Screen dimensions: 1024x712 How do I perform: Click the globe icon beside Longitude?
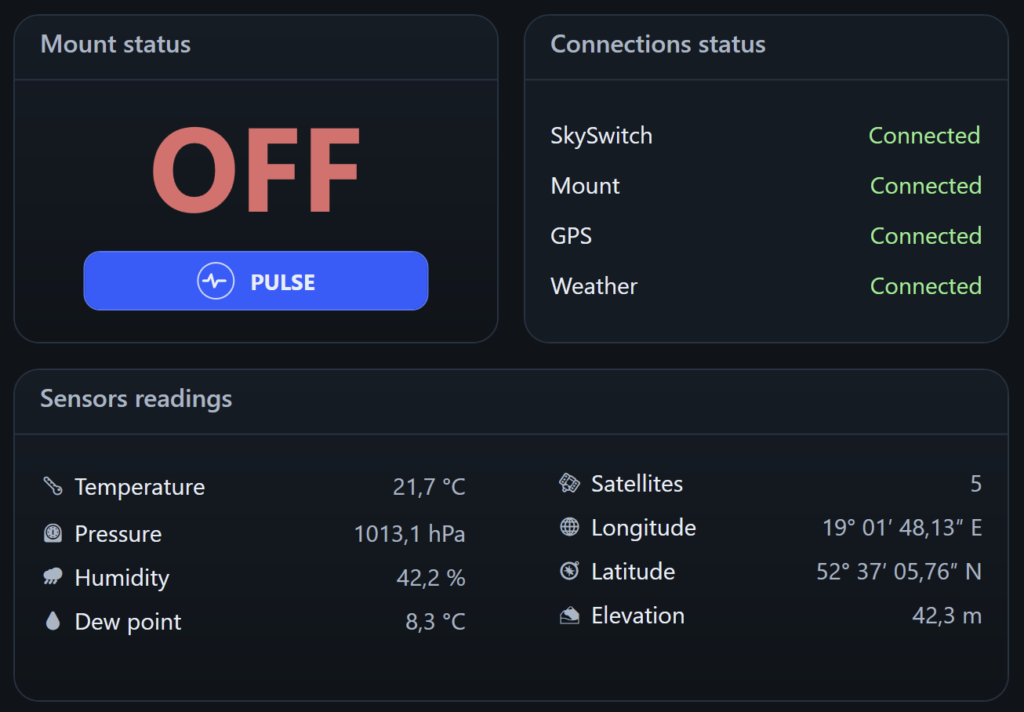(x=570, y=527)
